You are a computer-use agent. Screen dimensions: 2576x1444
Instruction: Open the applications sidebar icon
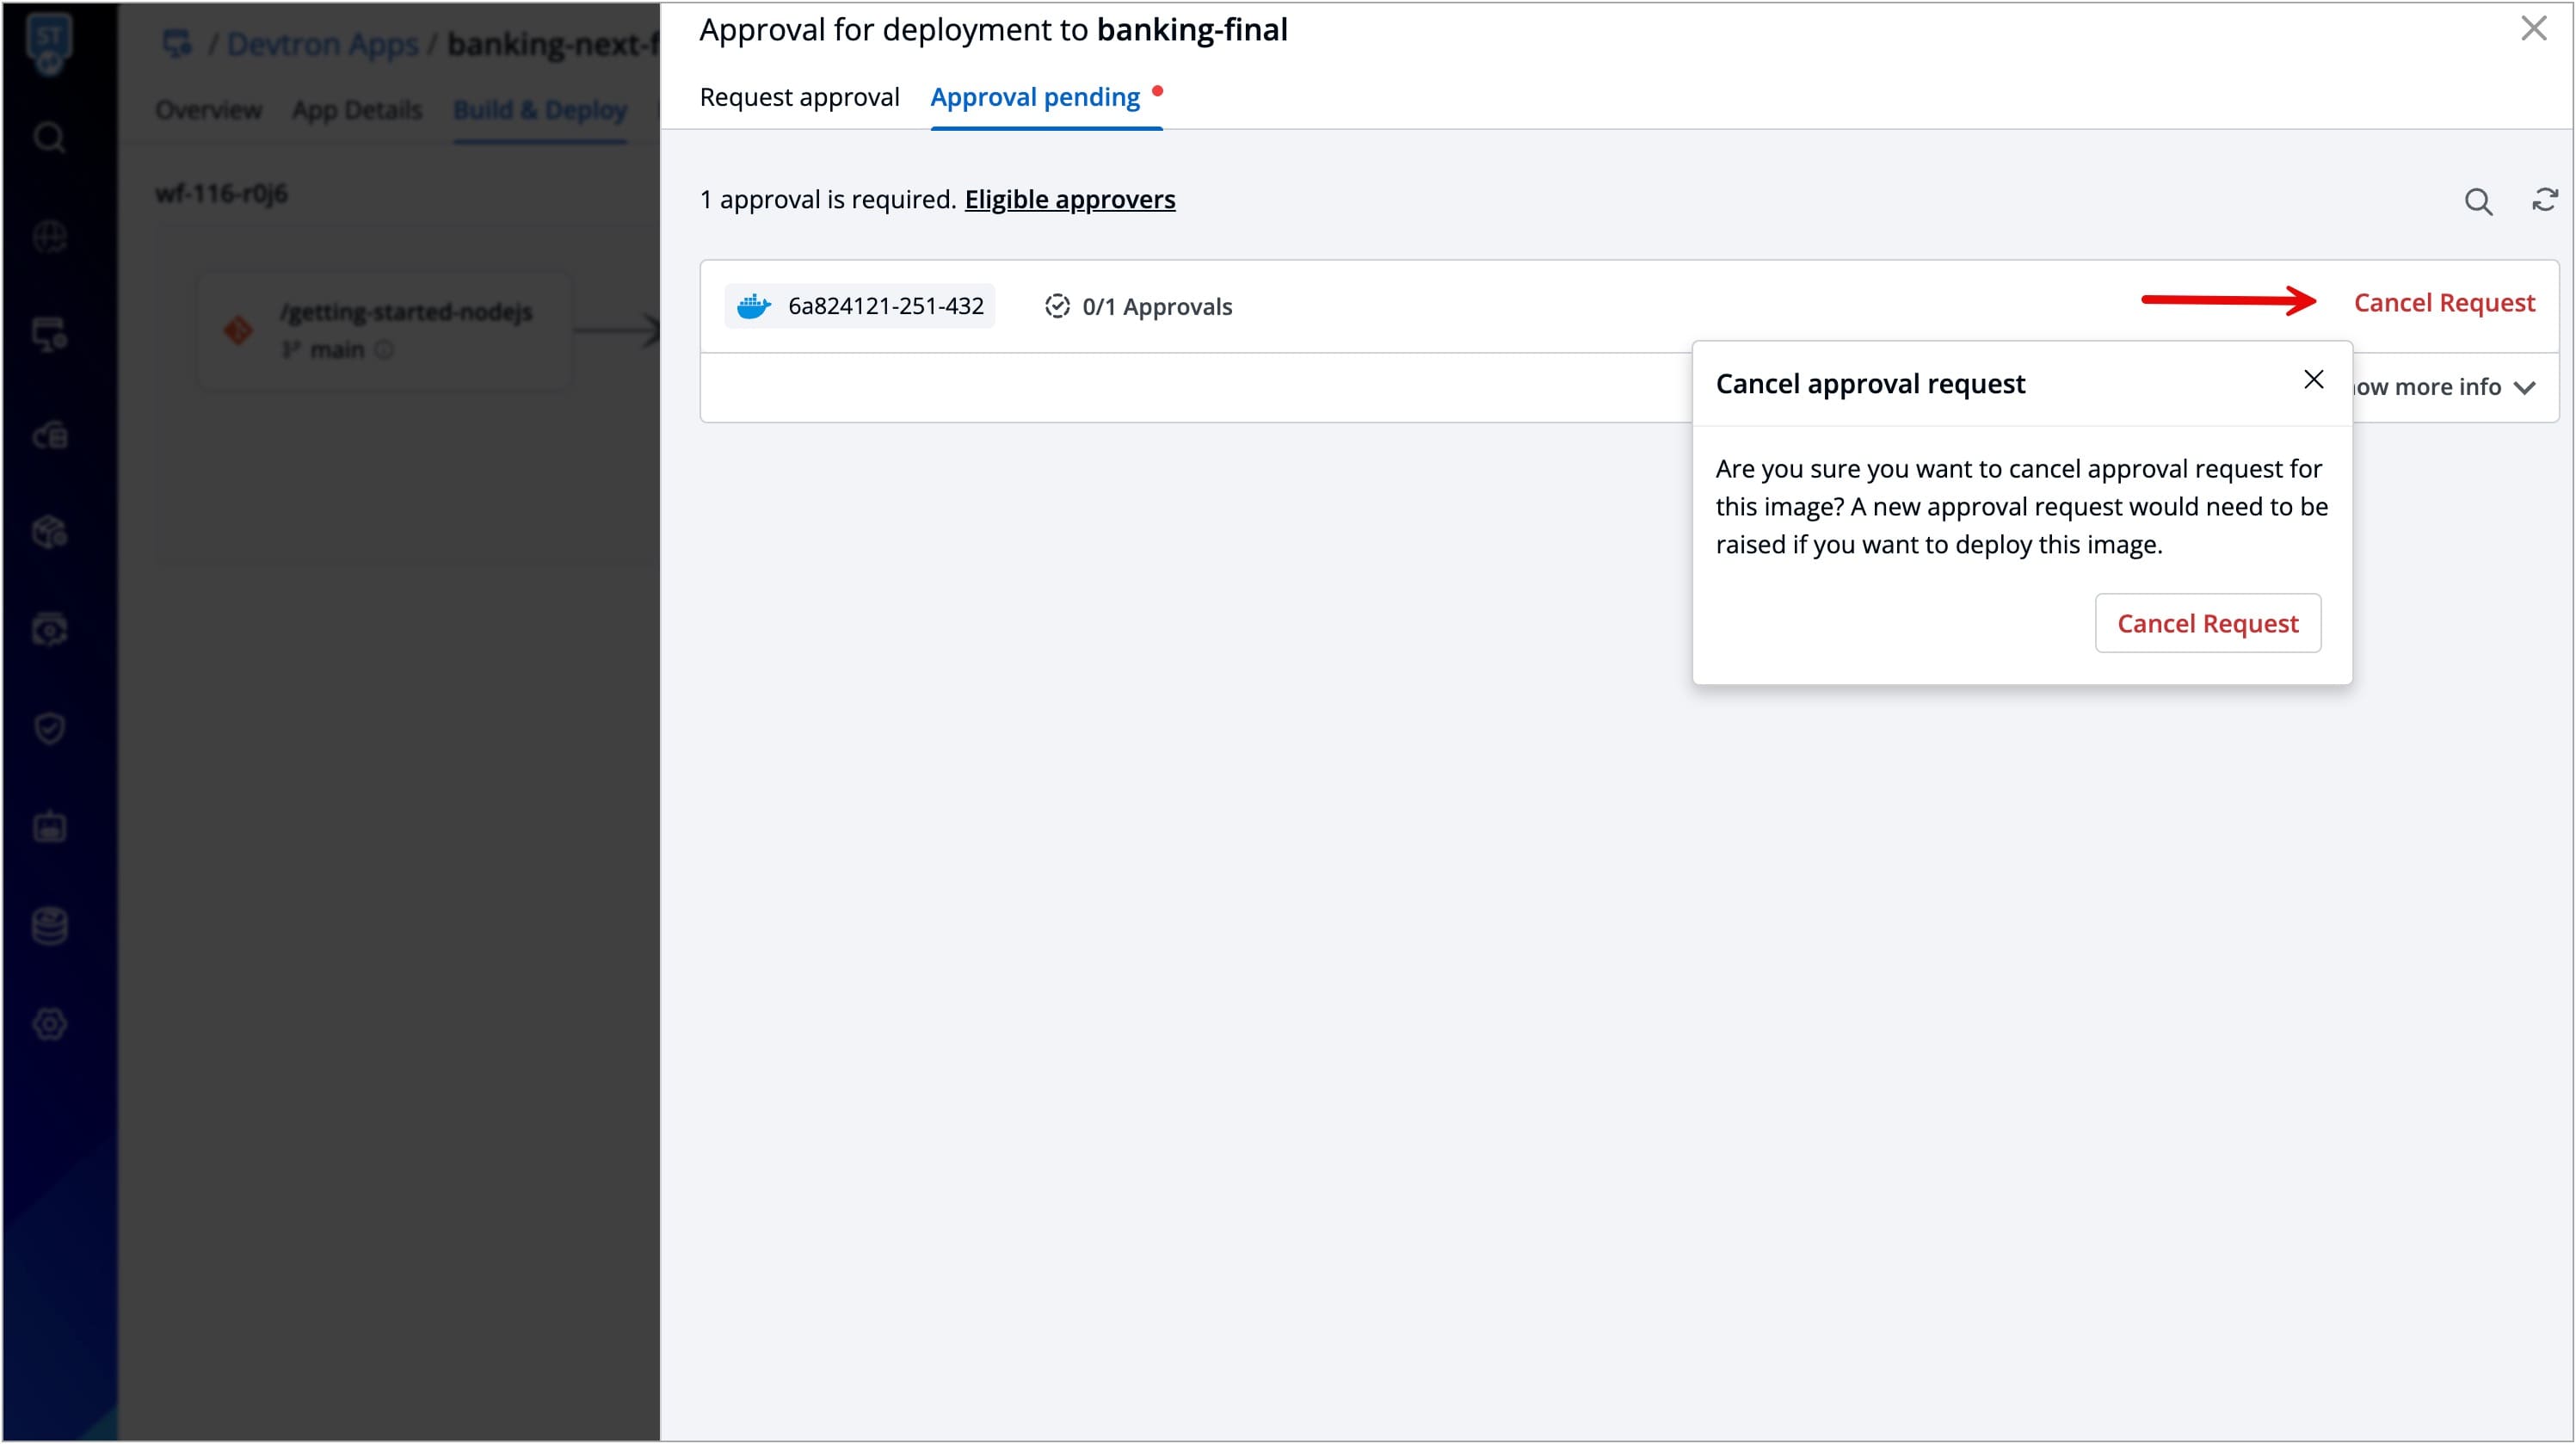click(49, 335)
